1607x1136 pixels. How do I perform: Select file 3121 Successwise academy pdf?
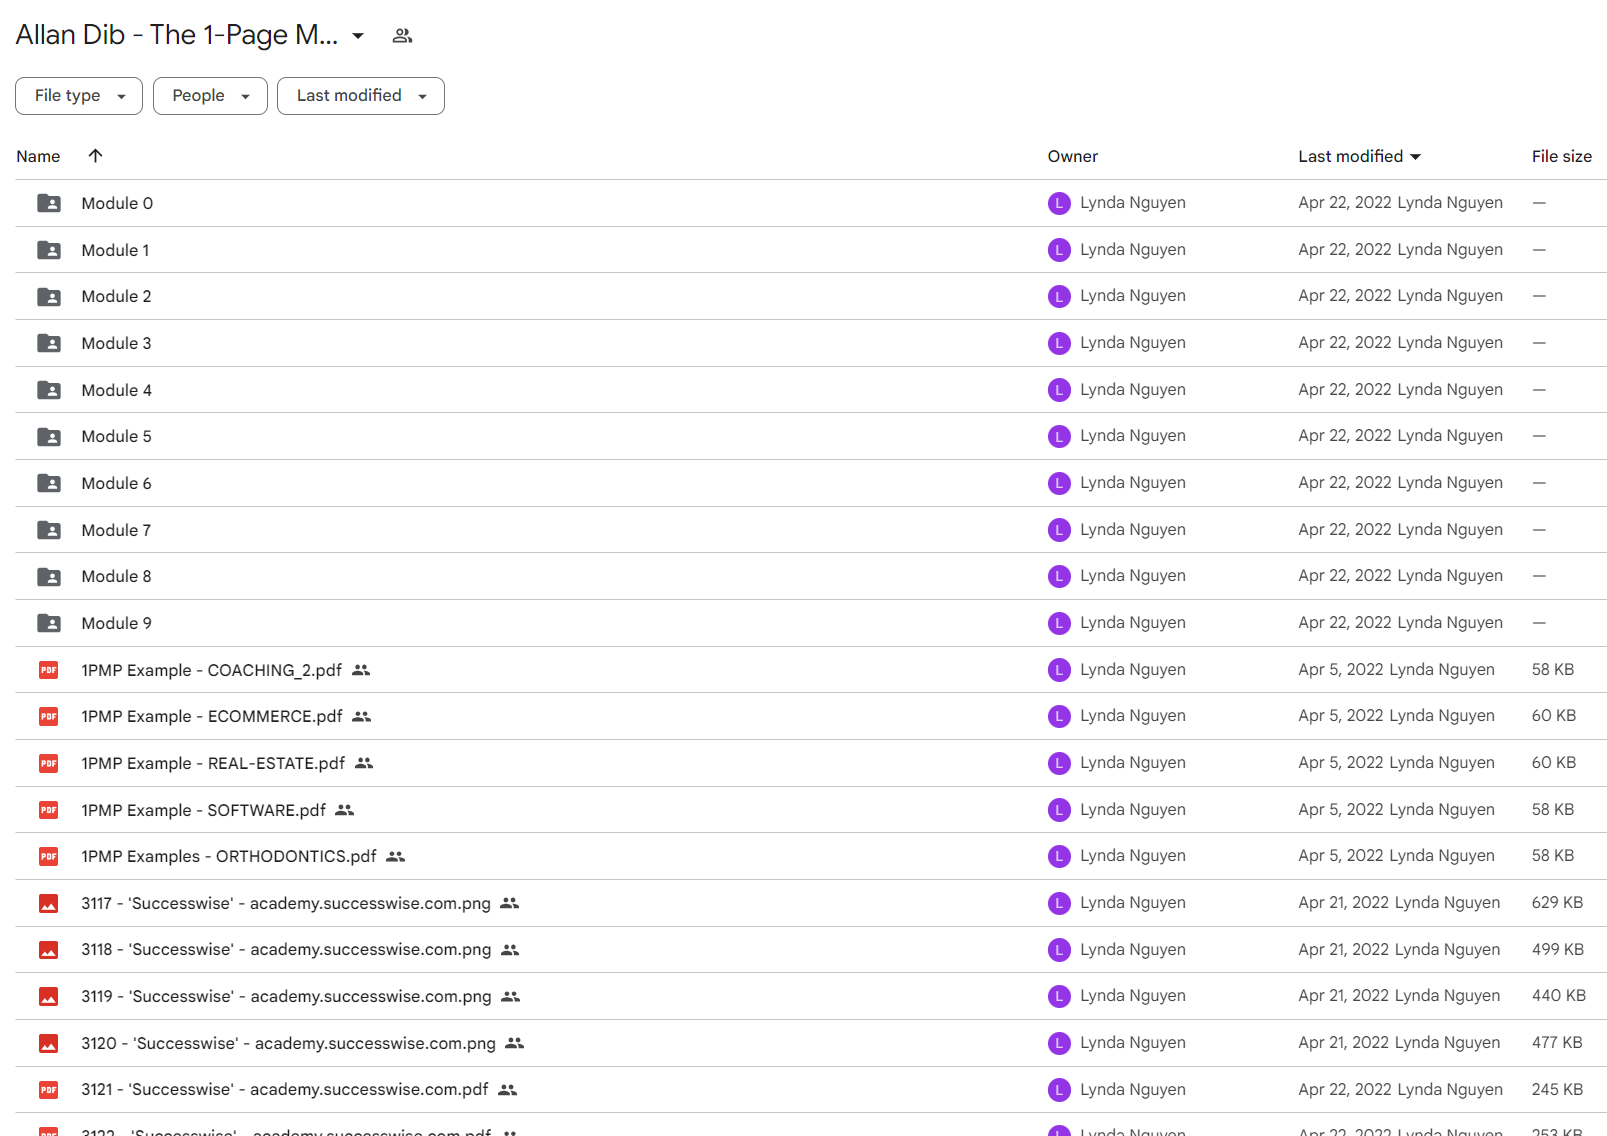[x=285, y=1090]
